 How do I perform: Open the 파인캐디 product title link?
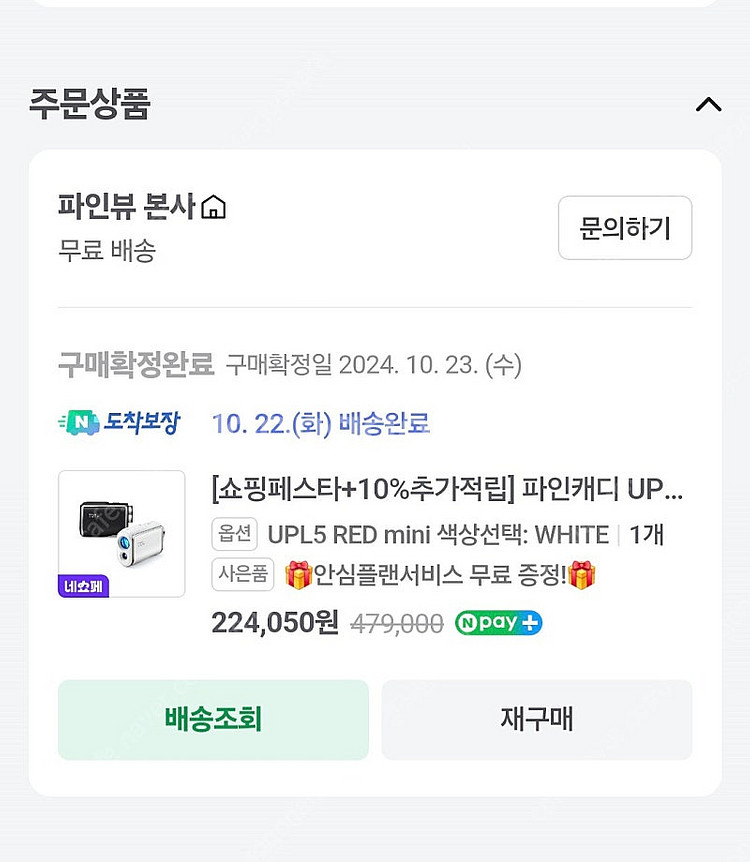pyautogui.click(x=447, y=490)
